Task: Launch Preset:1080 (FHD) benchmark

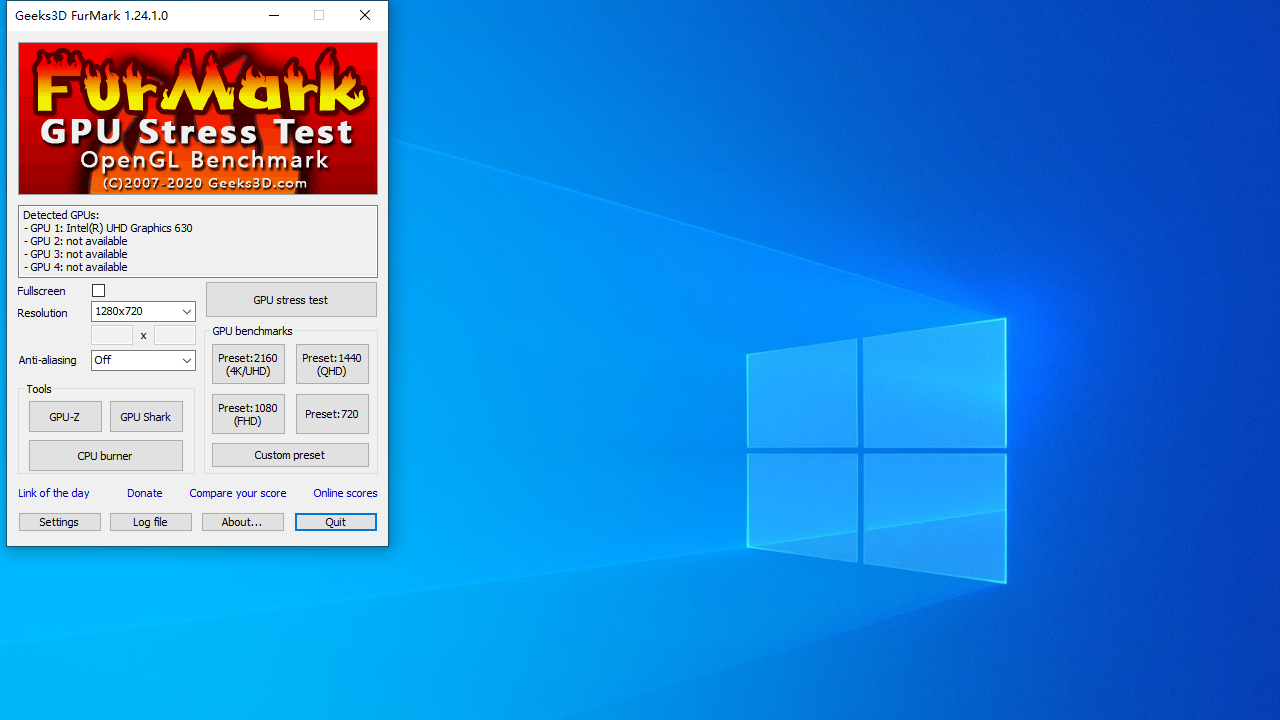Action: point(248,414)
